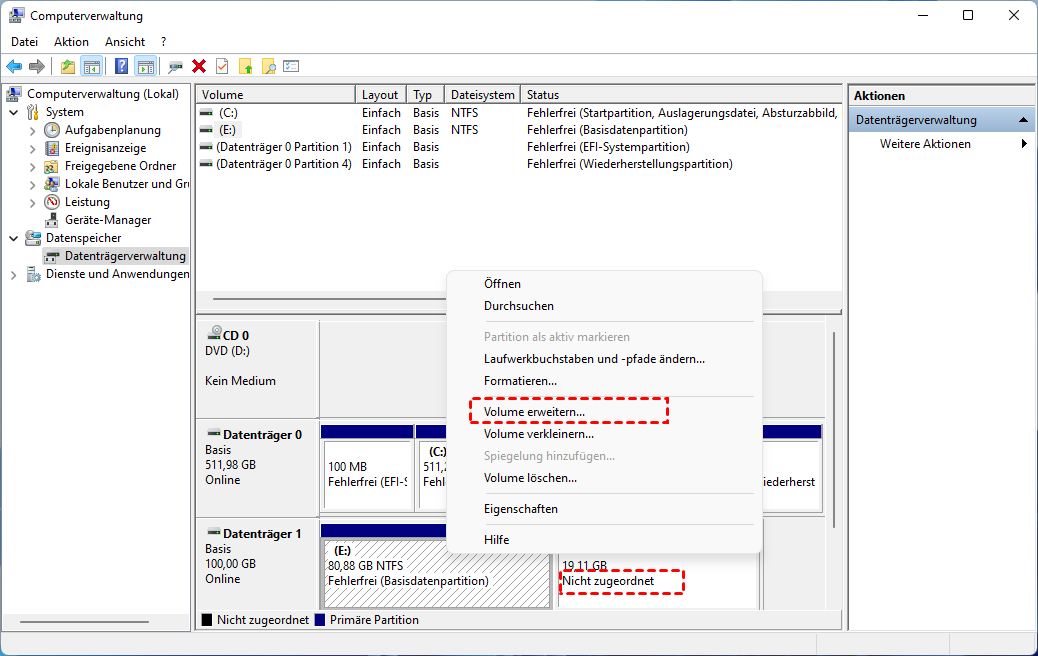
Task: Open Aufgabenplanung clock icon
Action: point(52,130)
